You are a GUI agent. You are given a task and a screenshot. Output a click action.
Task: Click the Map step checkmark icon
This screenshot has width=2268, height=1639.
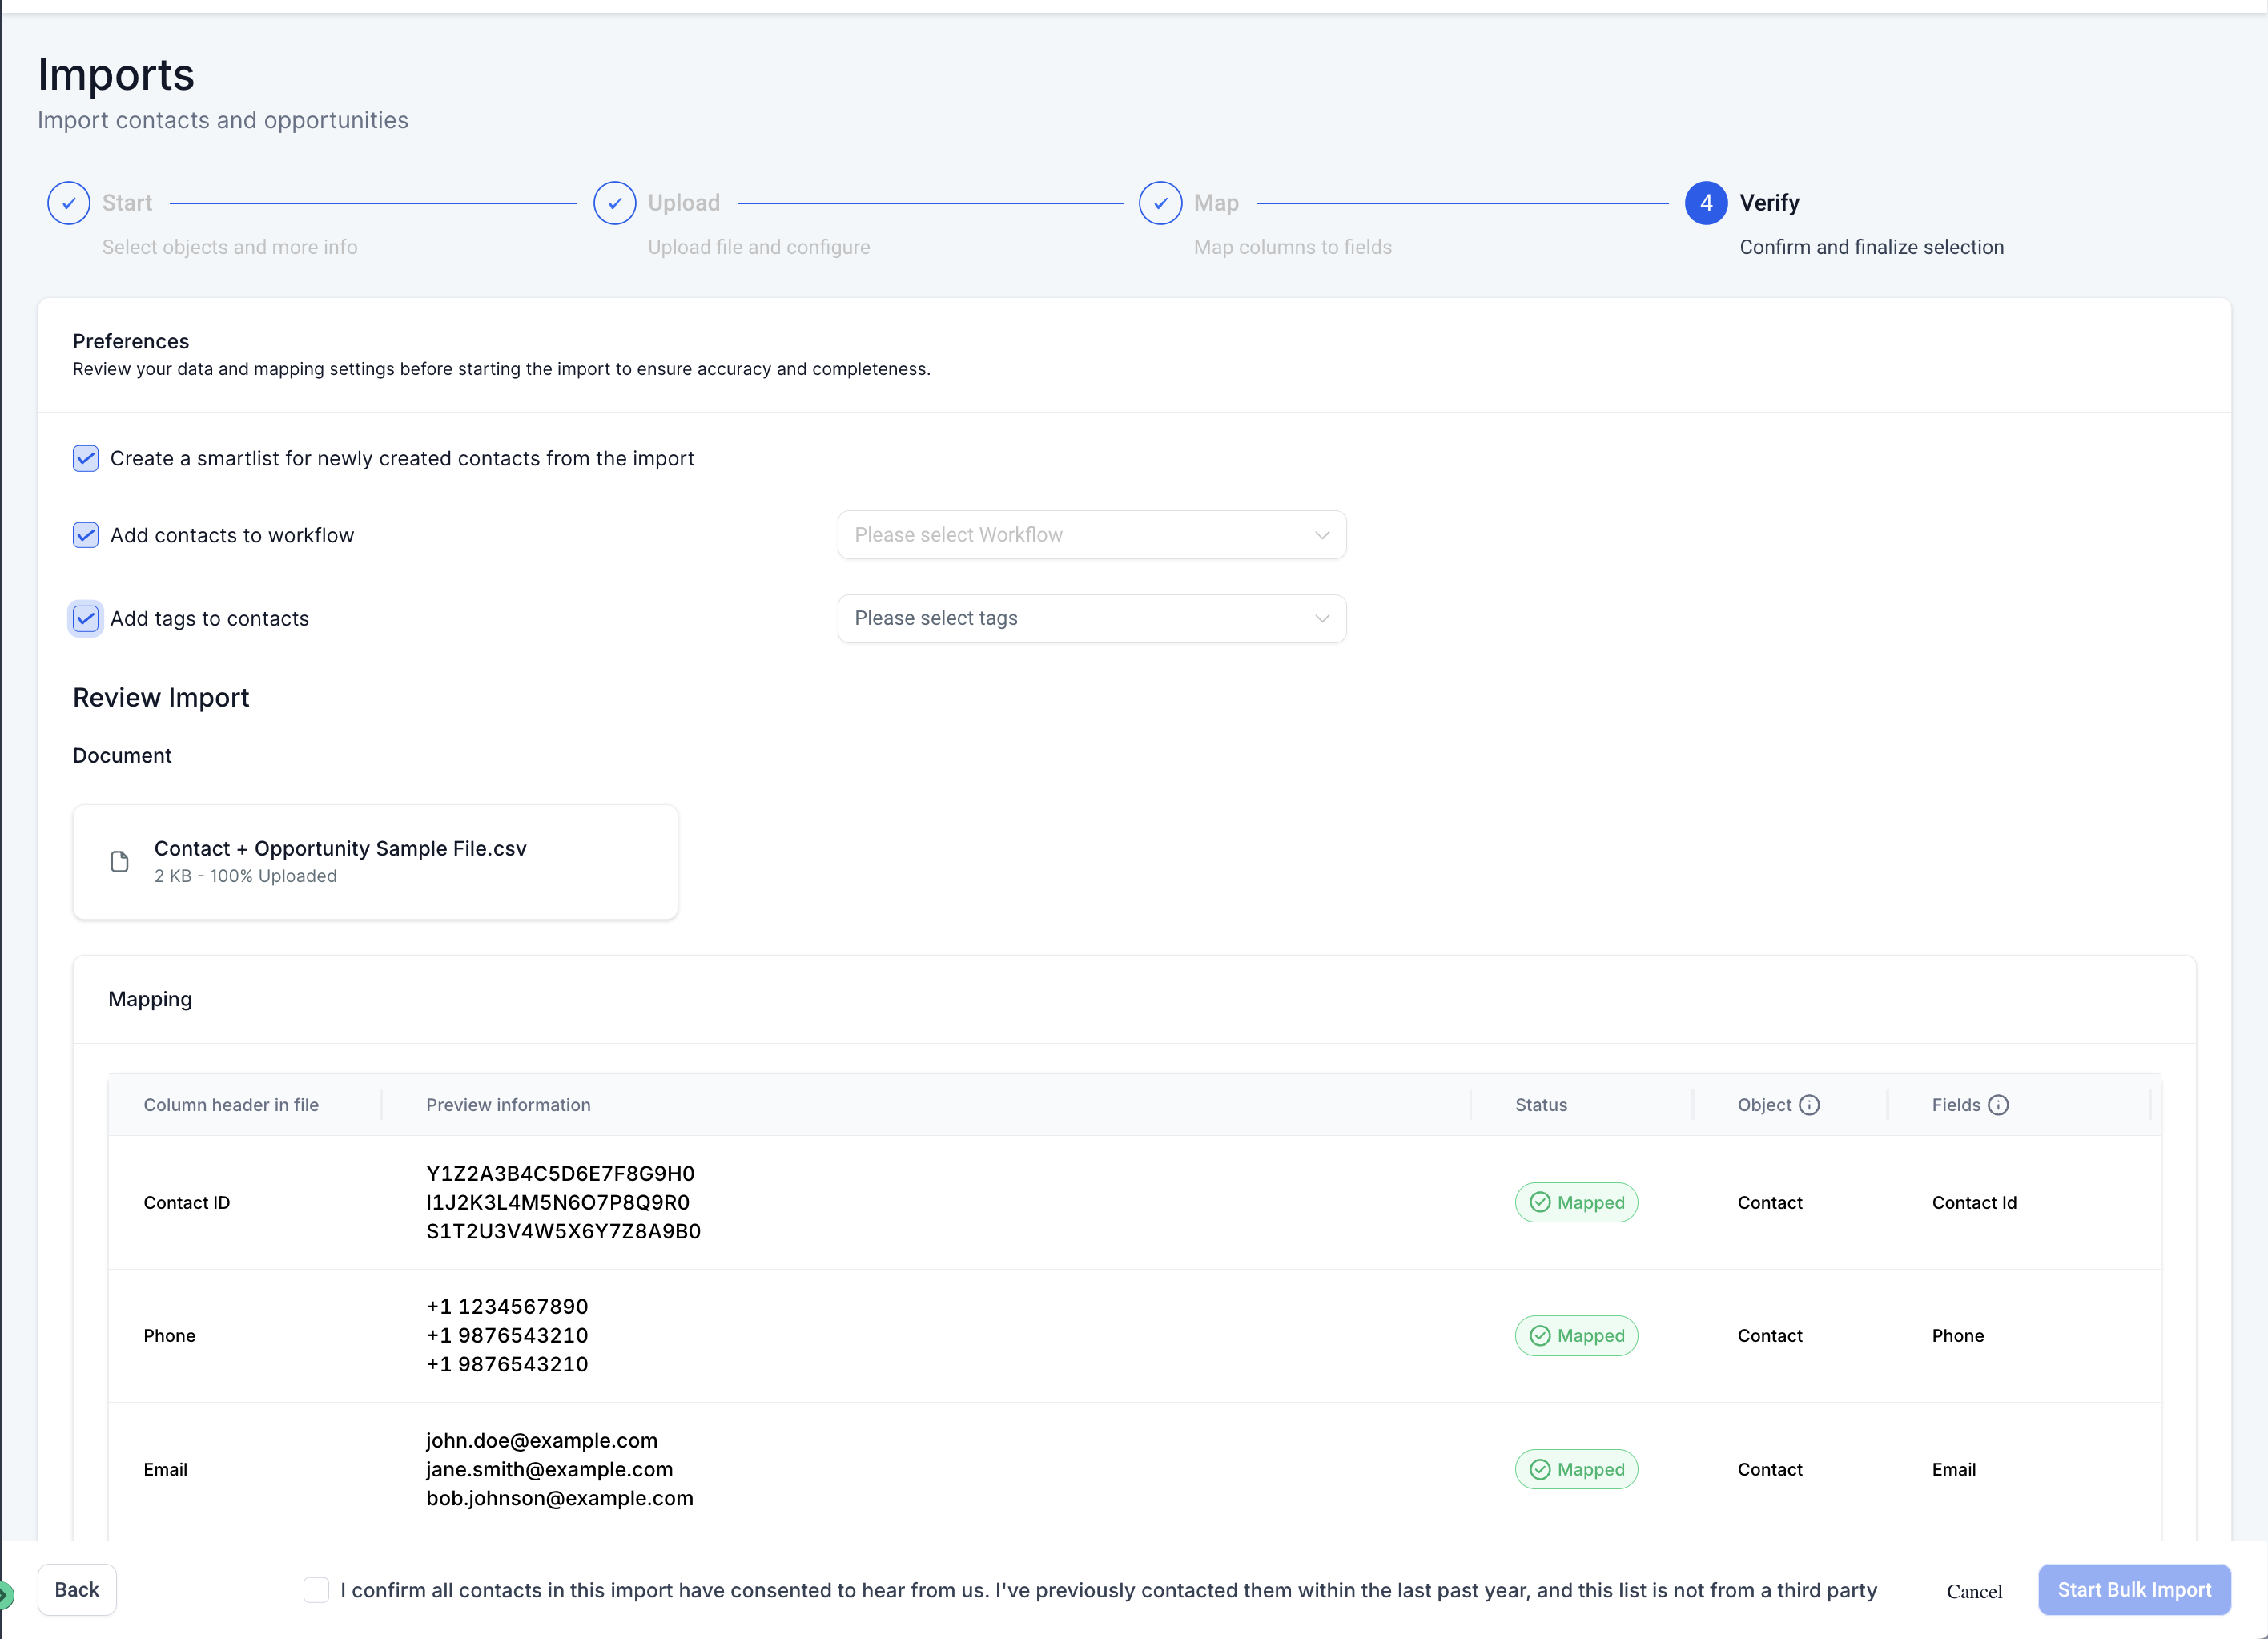point(1160,203)
